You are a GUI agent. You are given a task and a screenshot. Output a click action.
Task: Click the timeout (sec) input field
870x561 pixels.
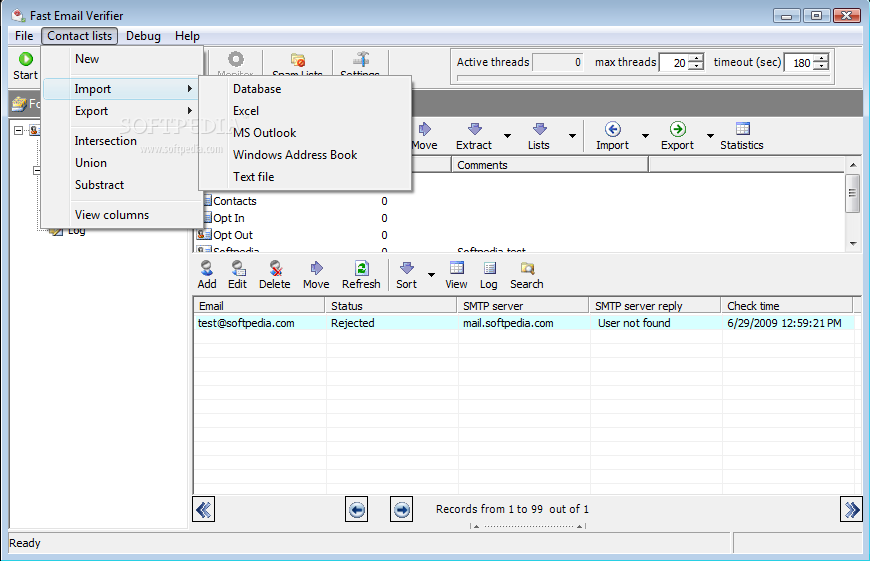(800, 62)
